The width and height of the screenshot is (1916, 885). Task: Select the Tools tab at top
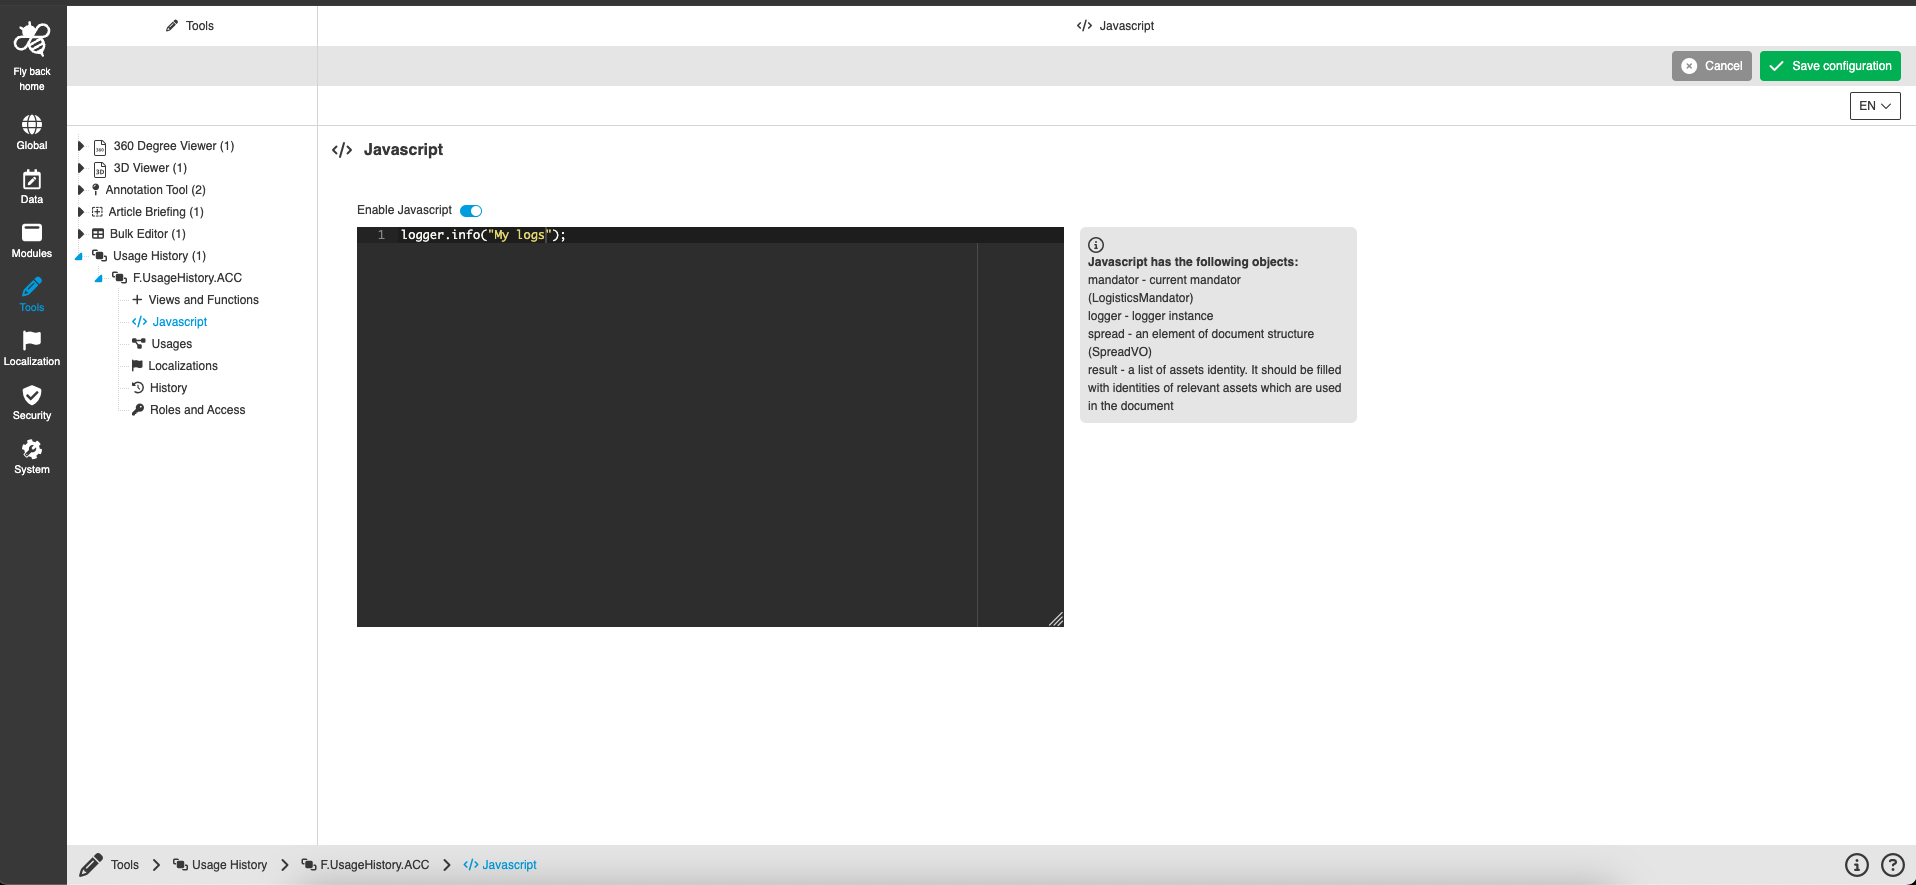[x=191, y=26]
